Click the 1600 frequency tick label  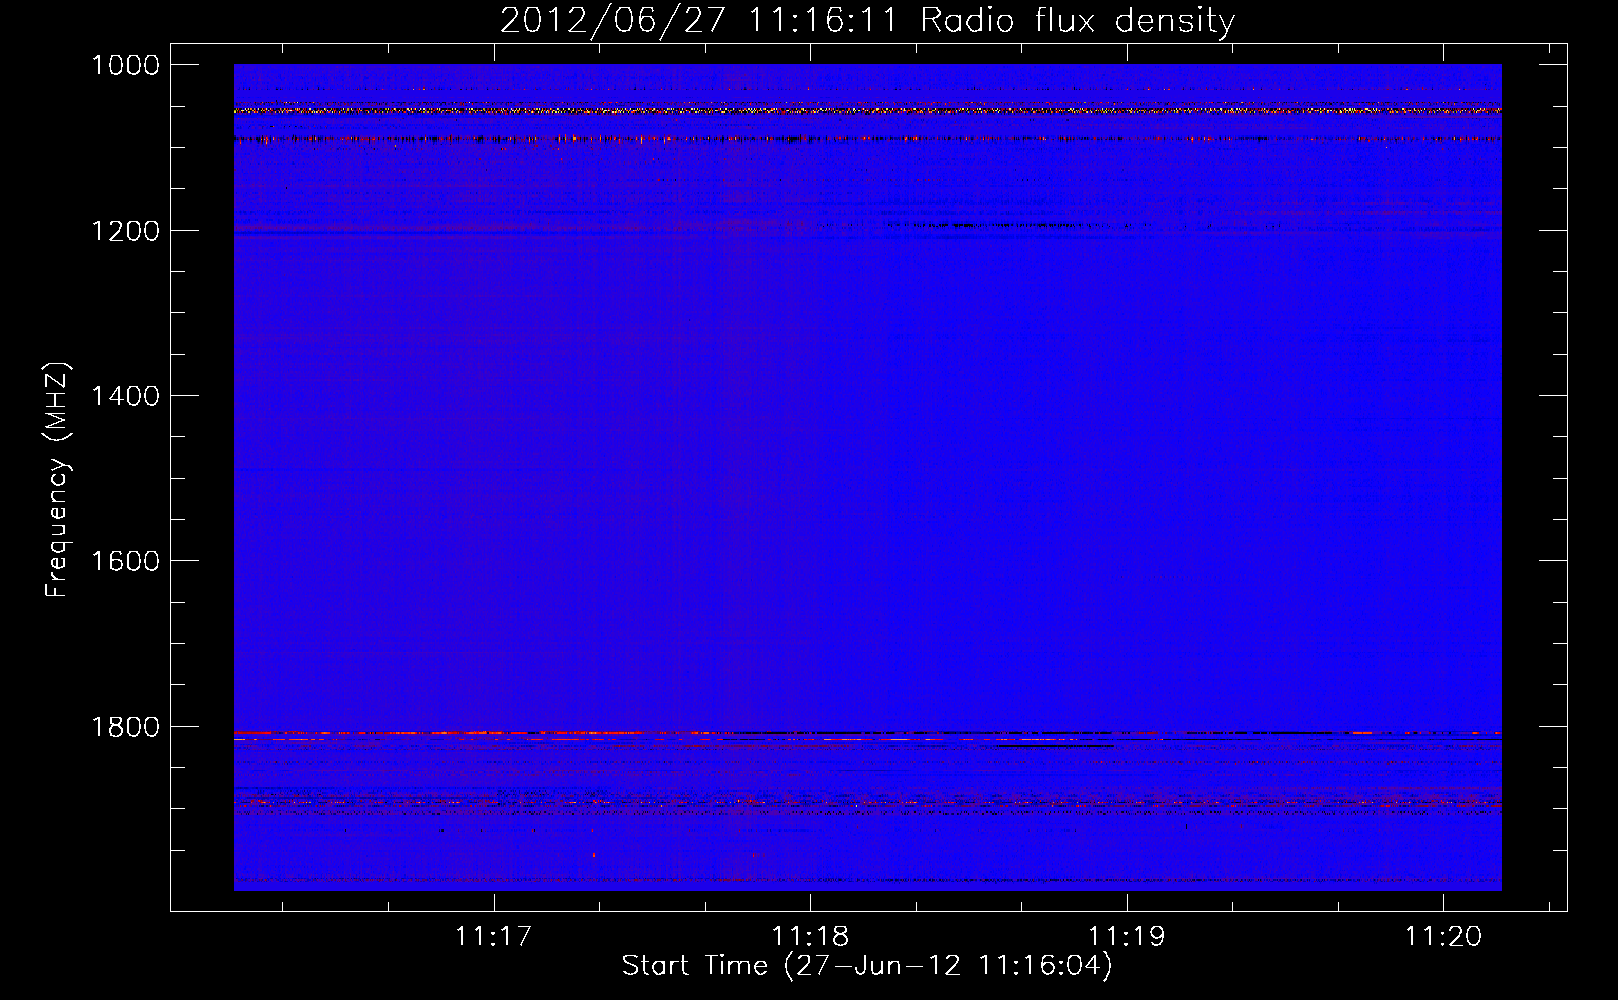(125, 561)
